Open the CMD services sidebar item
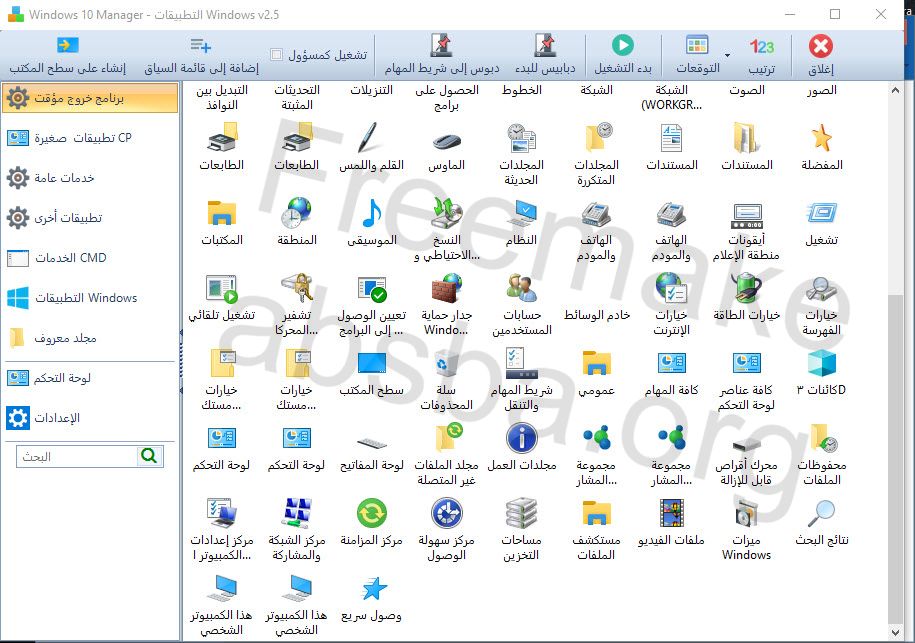Image resolution: width=915 pixels, height=643 pixels. (x=90, y=257)
